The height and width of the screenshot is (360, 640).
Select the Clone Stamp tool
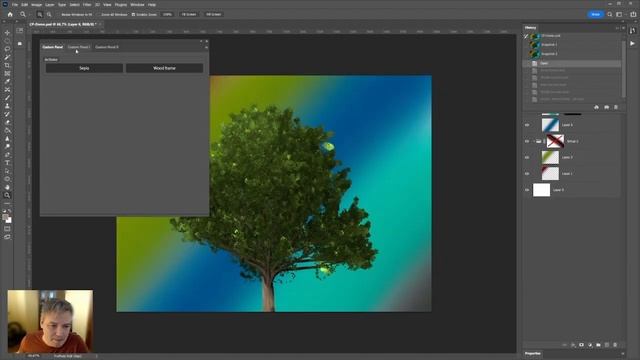[7, 106]
